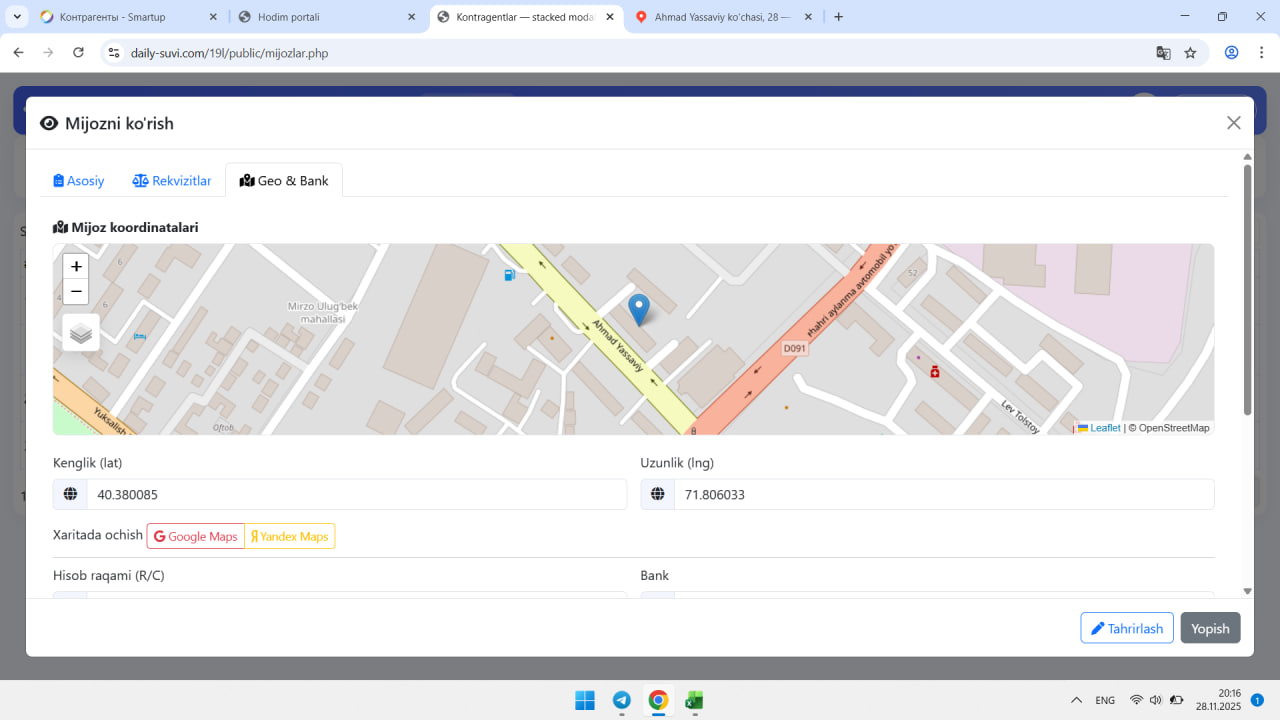Image resolution: width=1280 pixels, height=720 pixels.
Task: Open the Rekvizitlar tab
Action: pos(172,181)
